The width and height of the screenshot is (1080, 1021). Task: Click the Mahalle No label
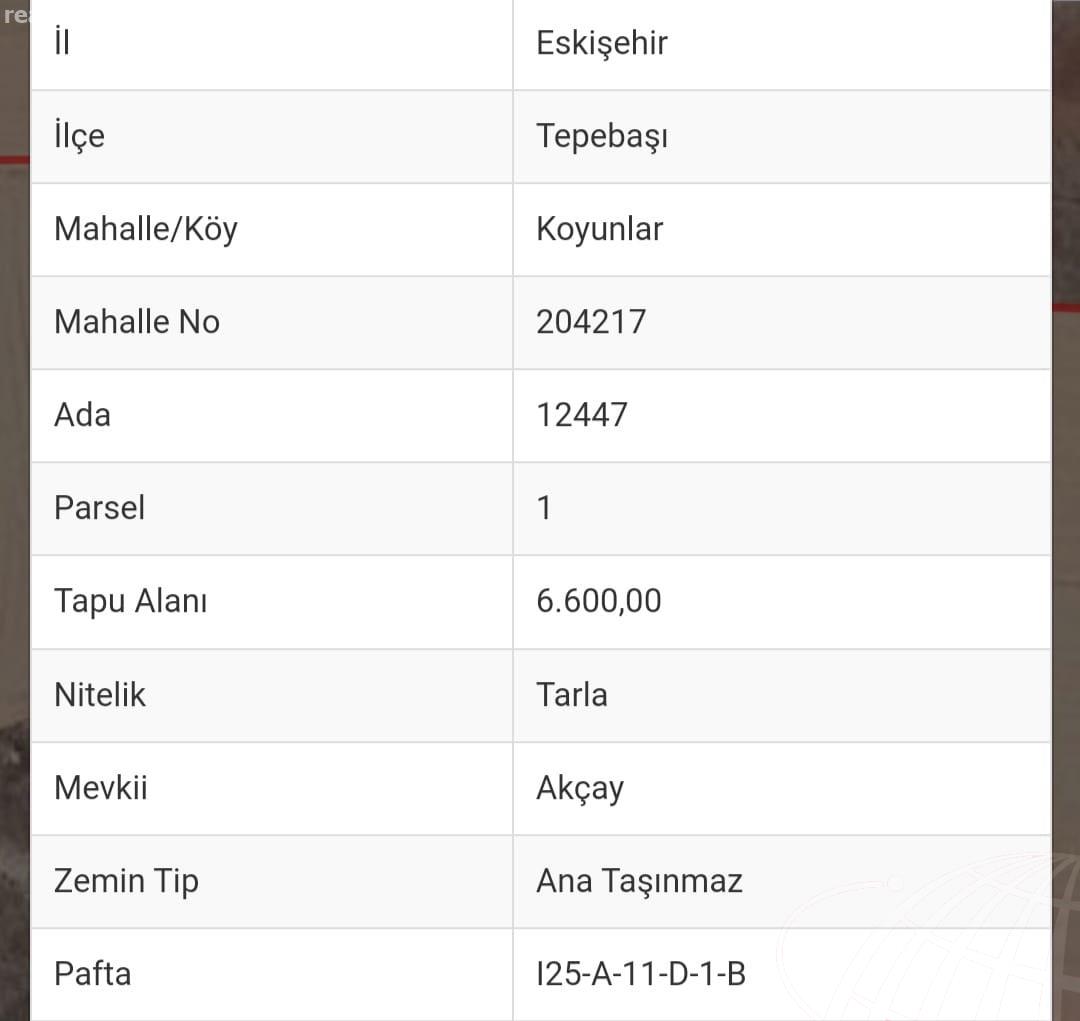[137, 322]
